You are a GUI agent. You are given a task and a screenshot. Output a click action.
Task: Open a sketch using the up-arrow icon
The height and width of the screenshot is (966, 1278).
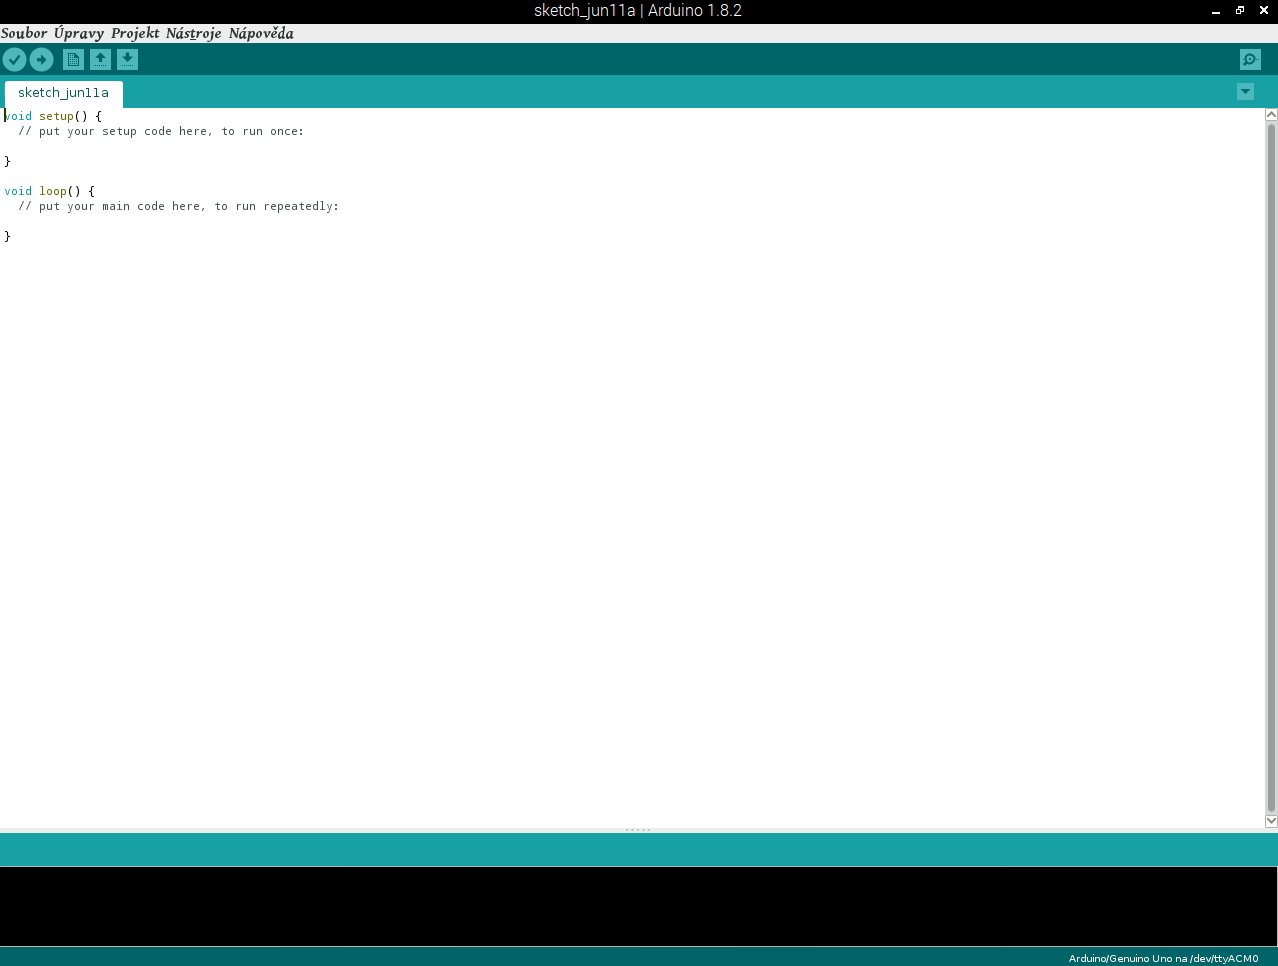tap(100, 60)
